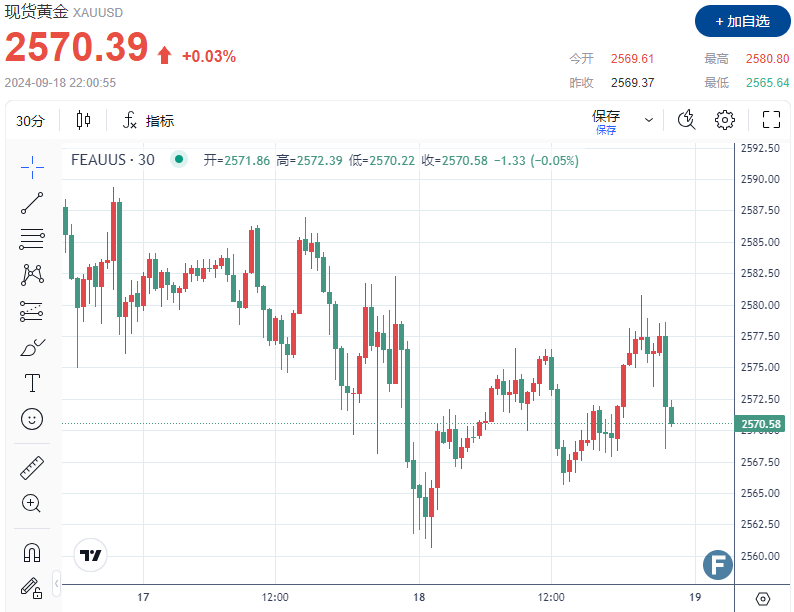Click the zoom in magnifier tool
794x612 pixels.
[x=32, y=504]
